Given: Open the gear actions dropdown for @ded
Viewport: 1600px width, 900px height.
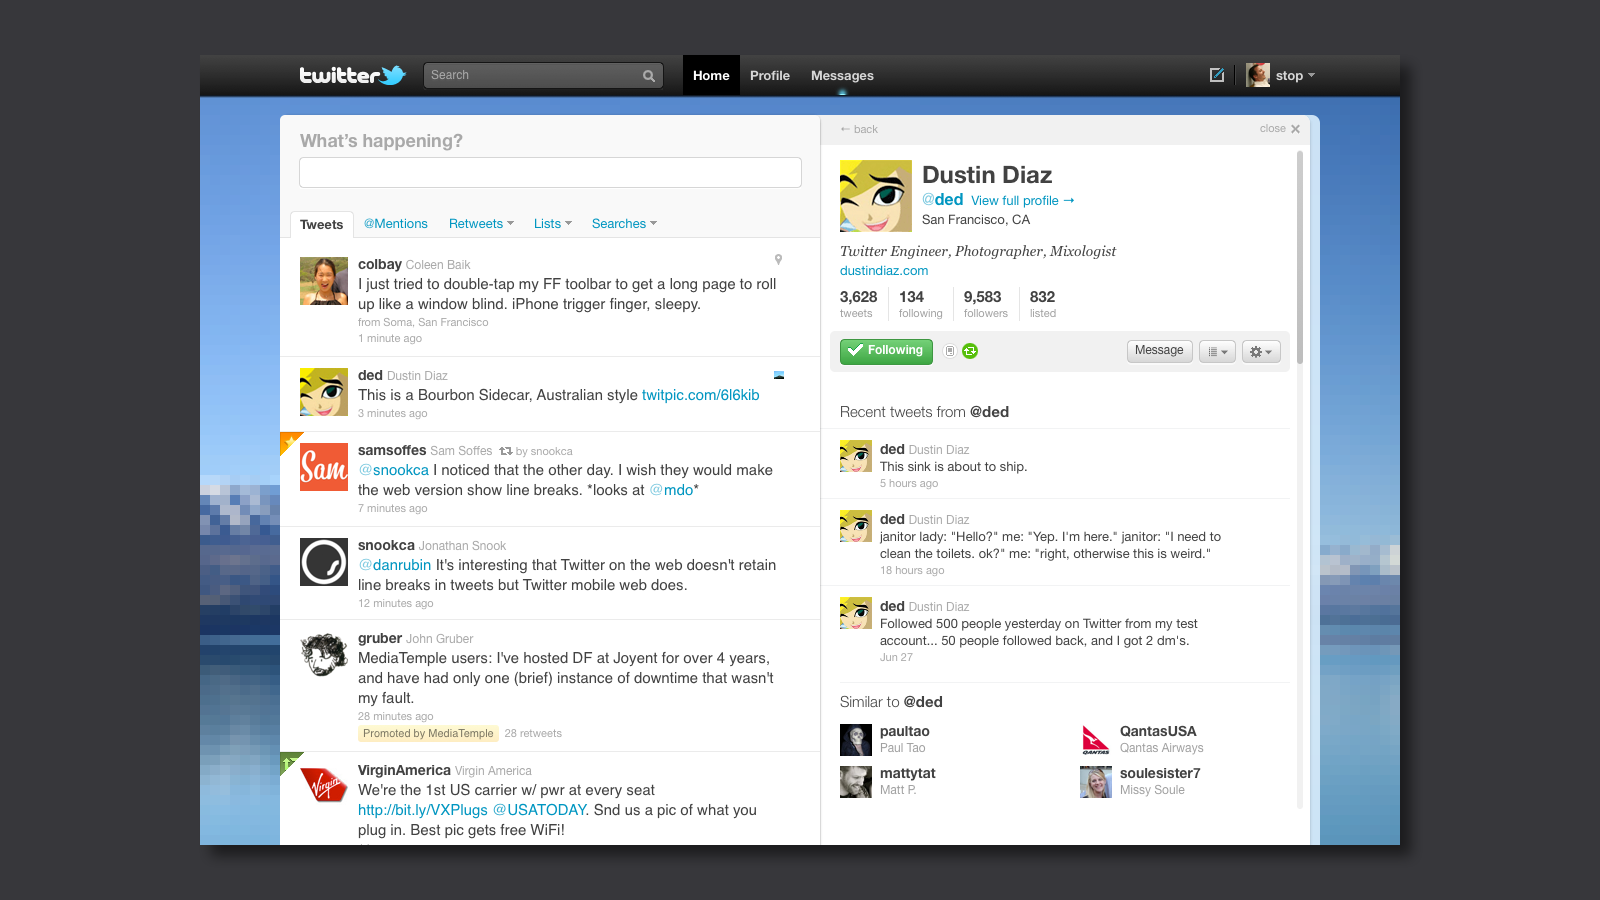Looking at the screenshot, I should pos(1261,352).
